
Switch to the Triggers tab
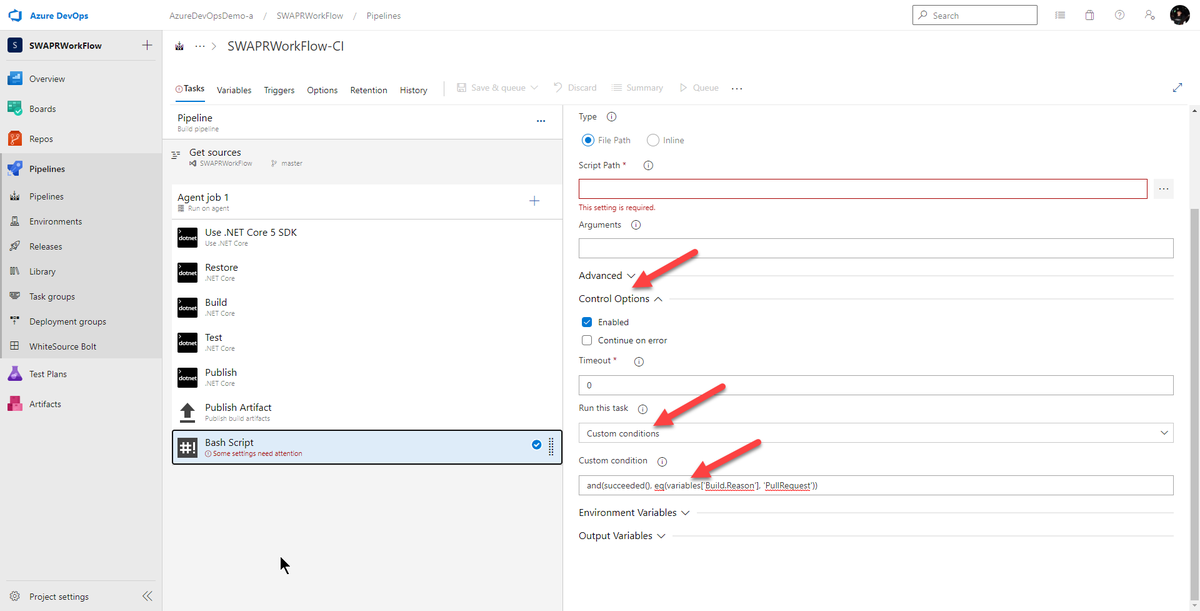coord(279,90)
